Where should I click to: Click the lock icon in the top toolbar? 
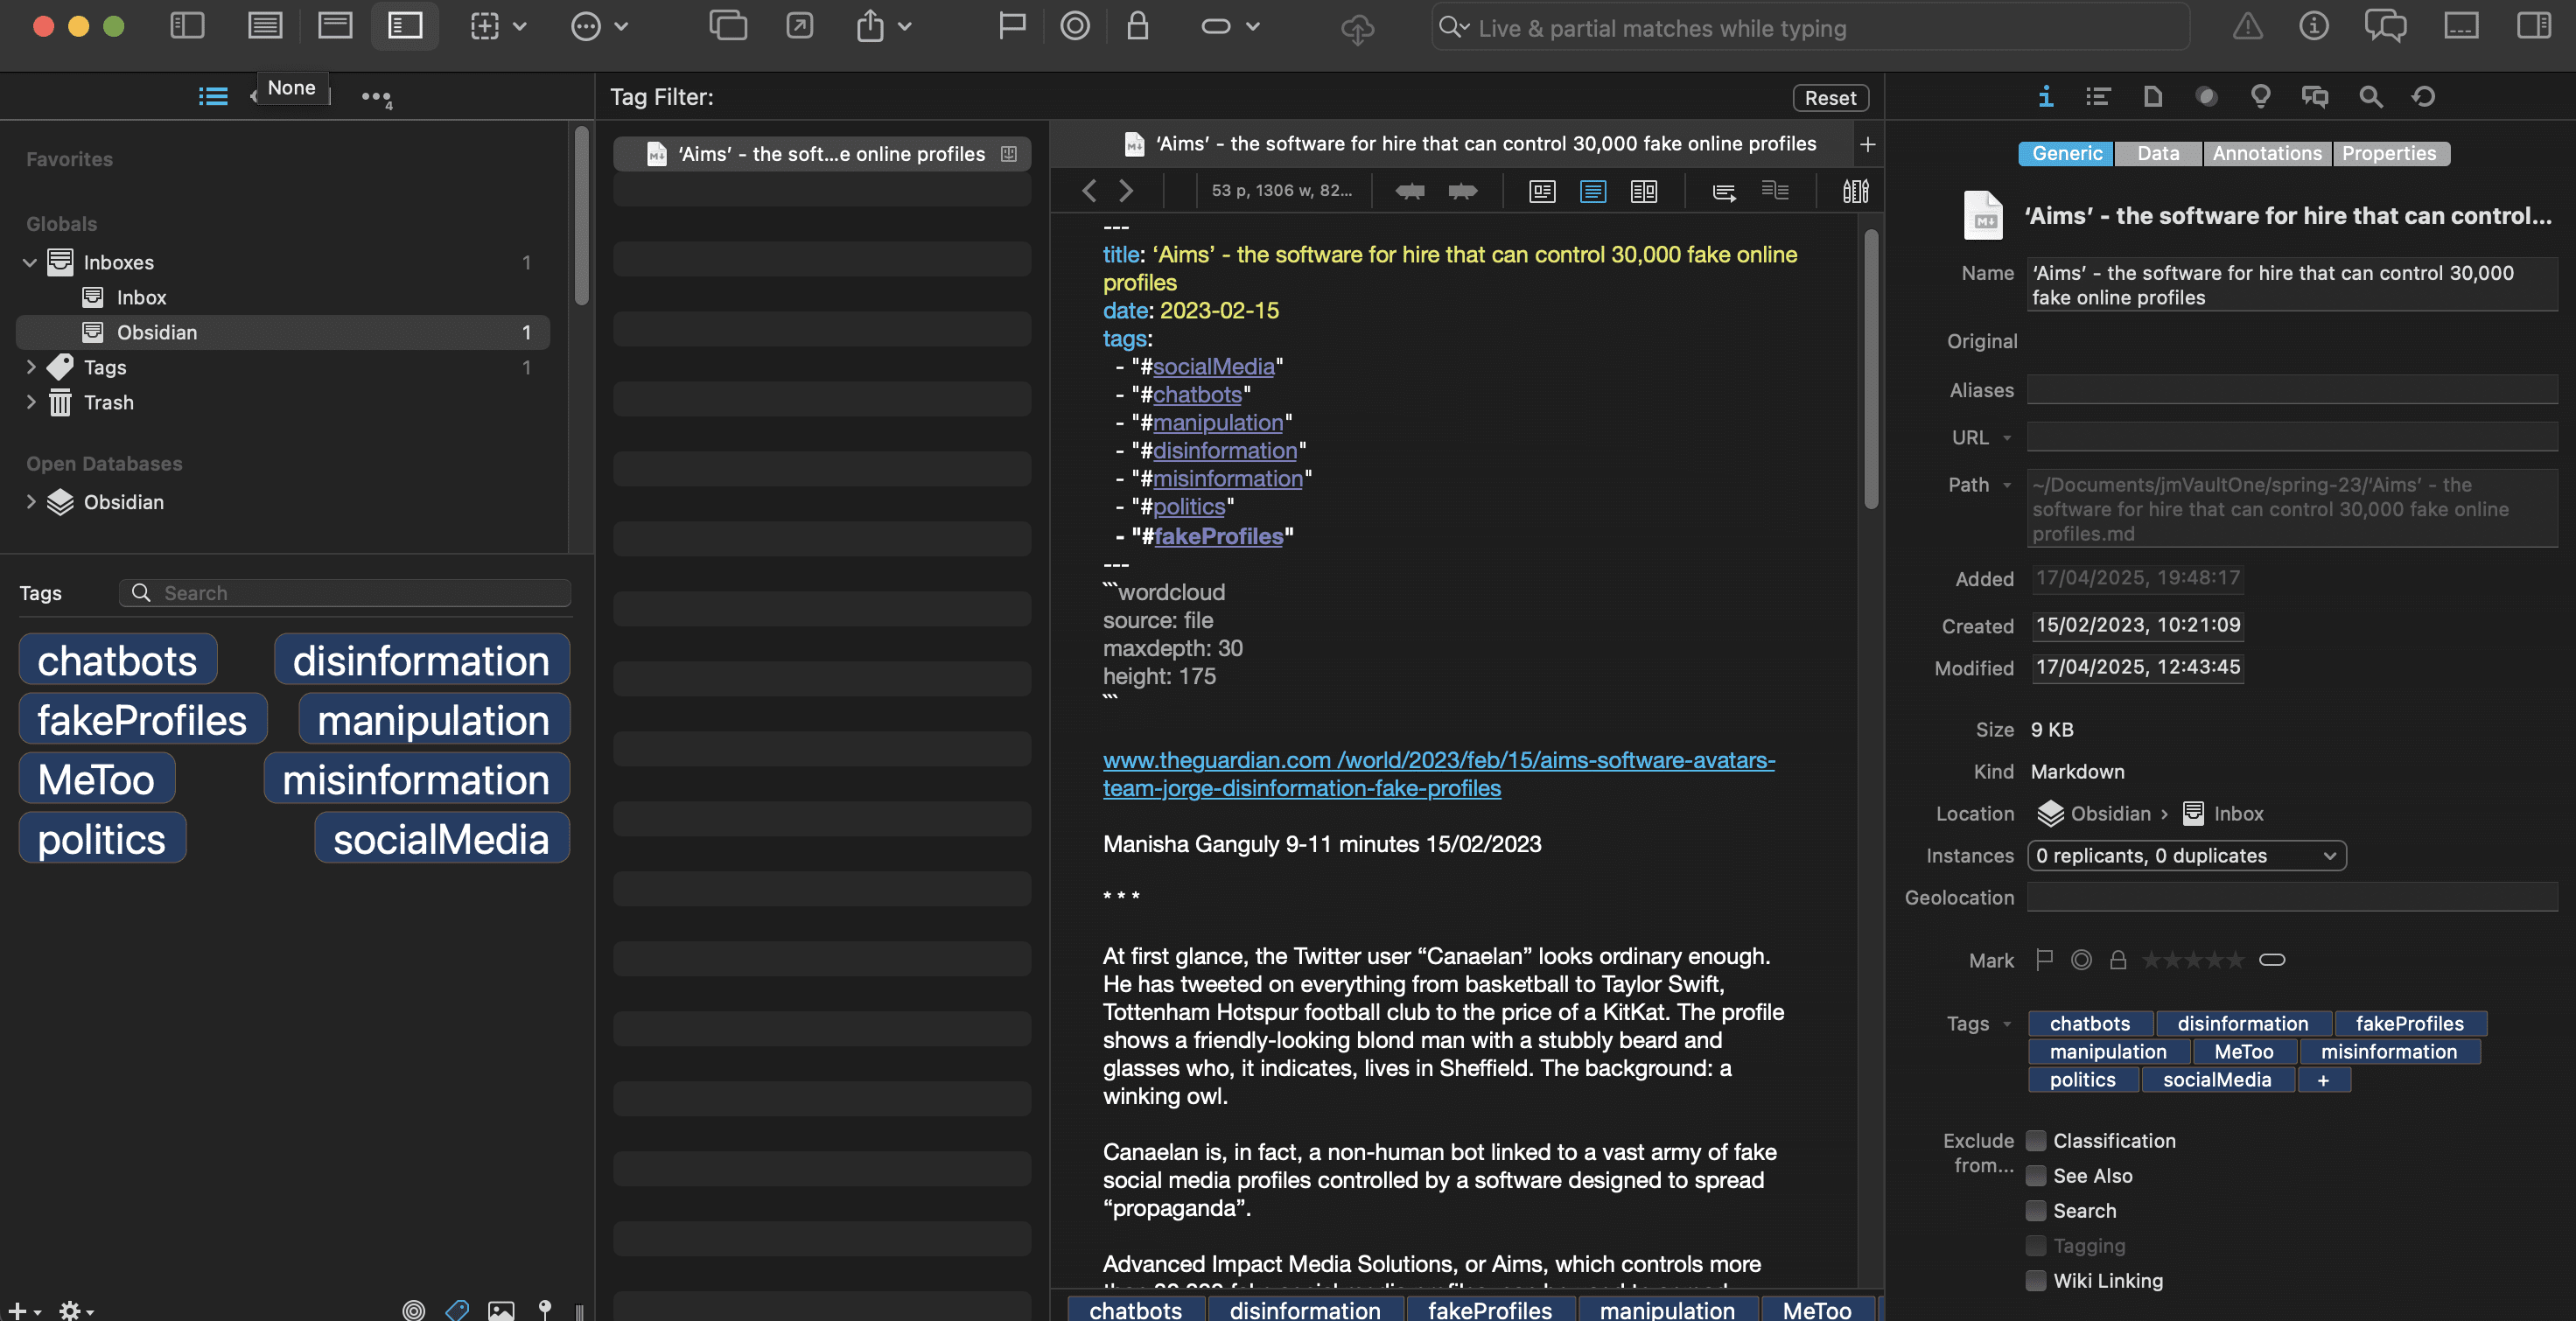tap(1137, 26)
